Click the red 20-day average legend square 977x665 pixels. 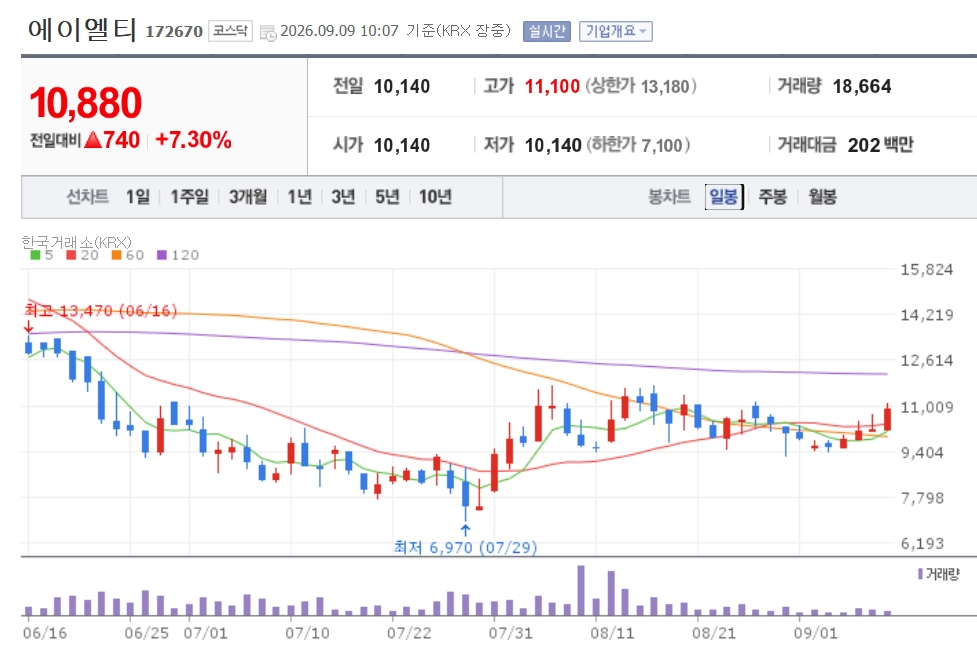coord(70,255)
